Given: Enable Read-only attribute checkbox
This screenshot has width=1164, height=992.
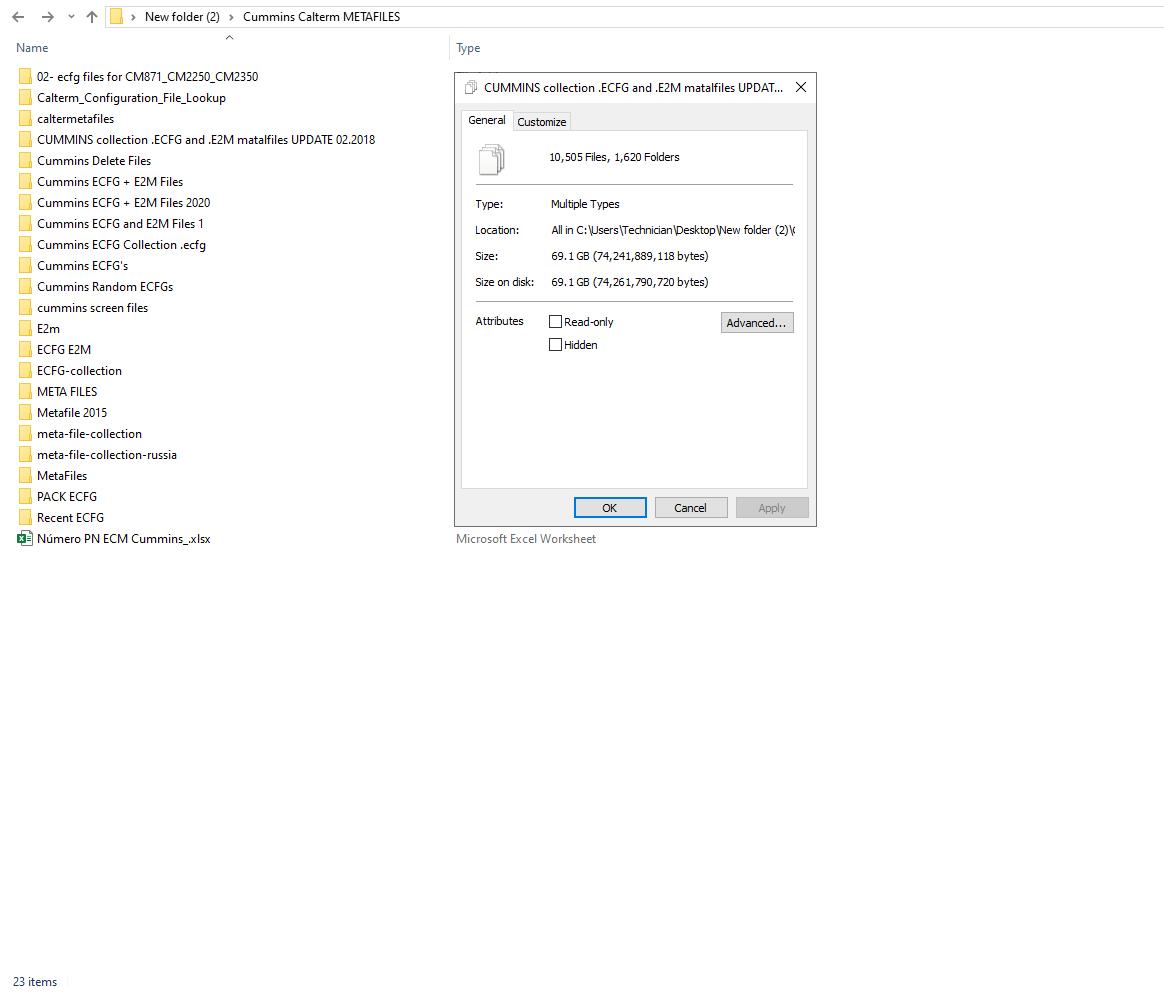Looking at the screenshot, I should [555, 322].
